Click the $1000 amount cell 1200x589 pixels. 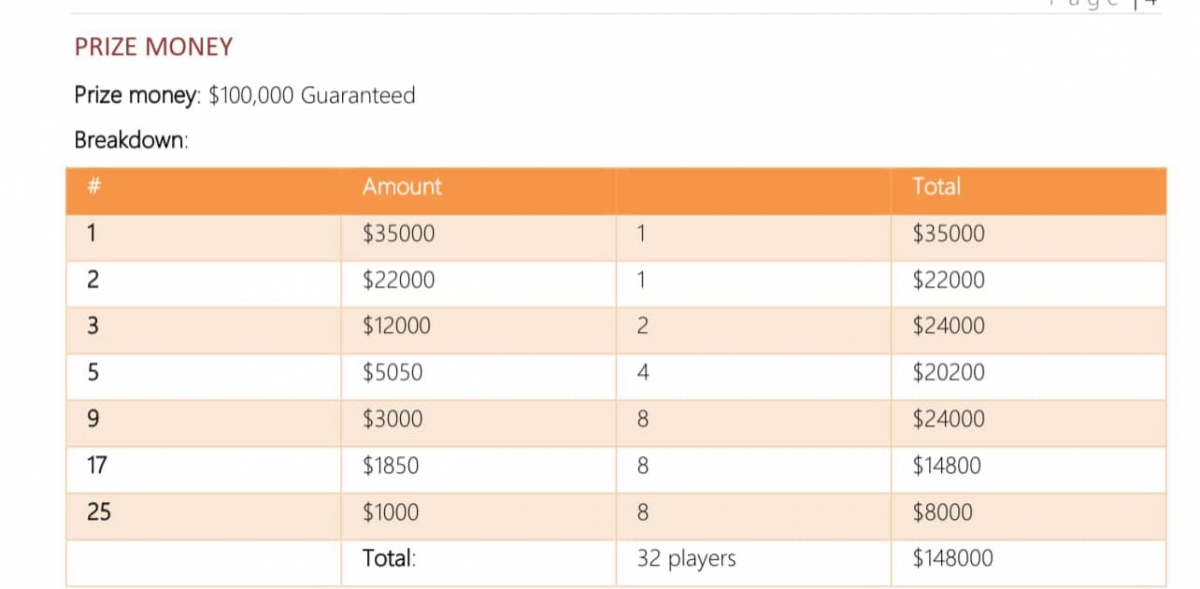pos(391,513)
